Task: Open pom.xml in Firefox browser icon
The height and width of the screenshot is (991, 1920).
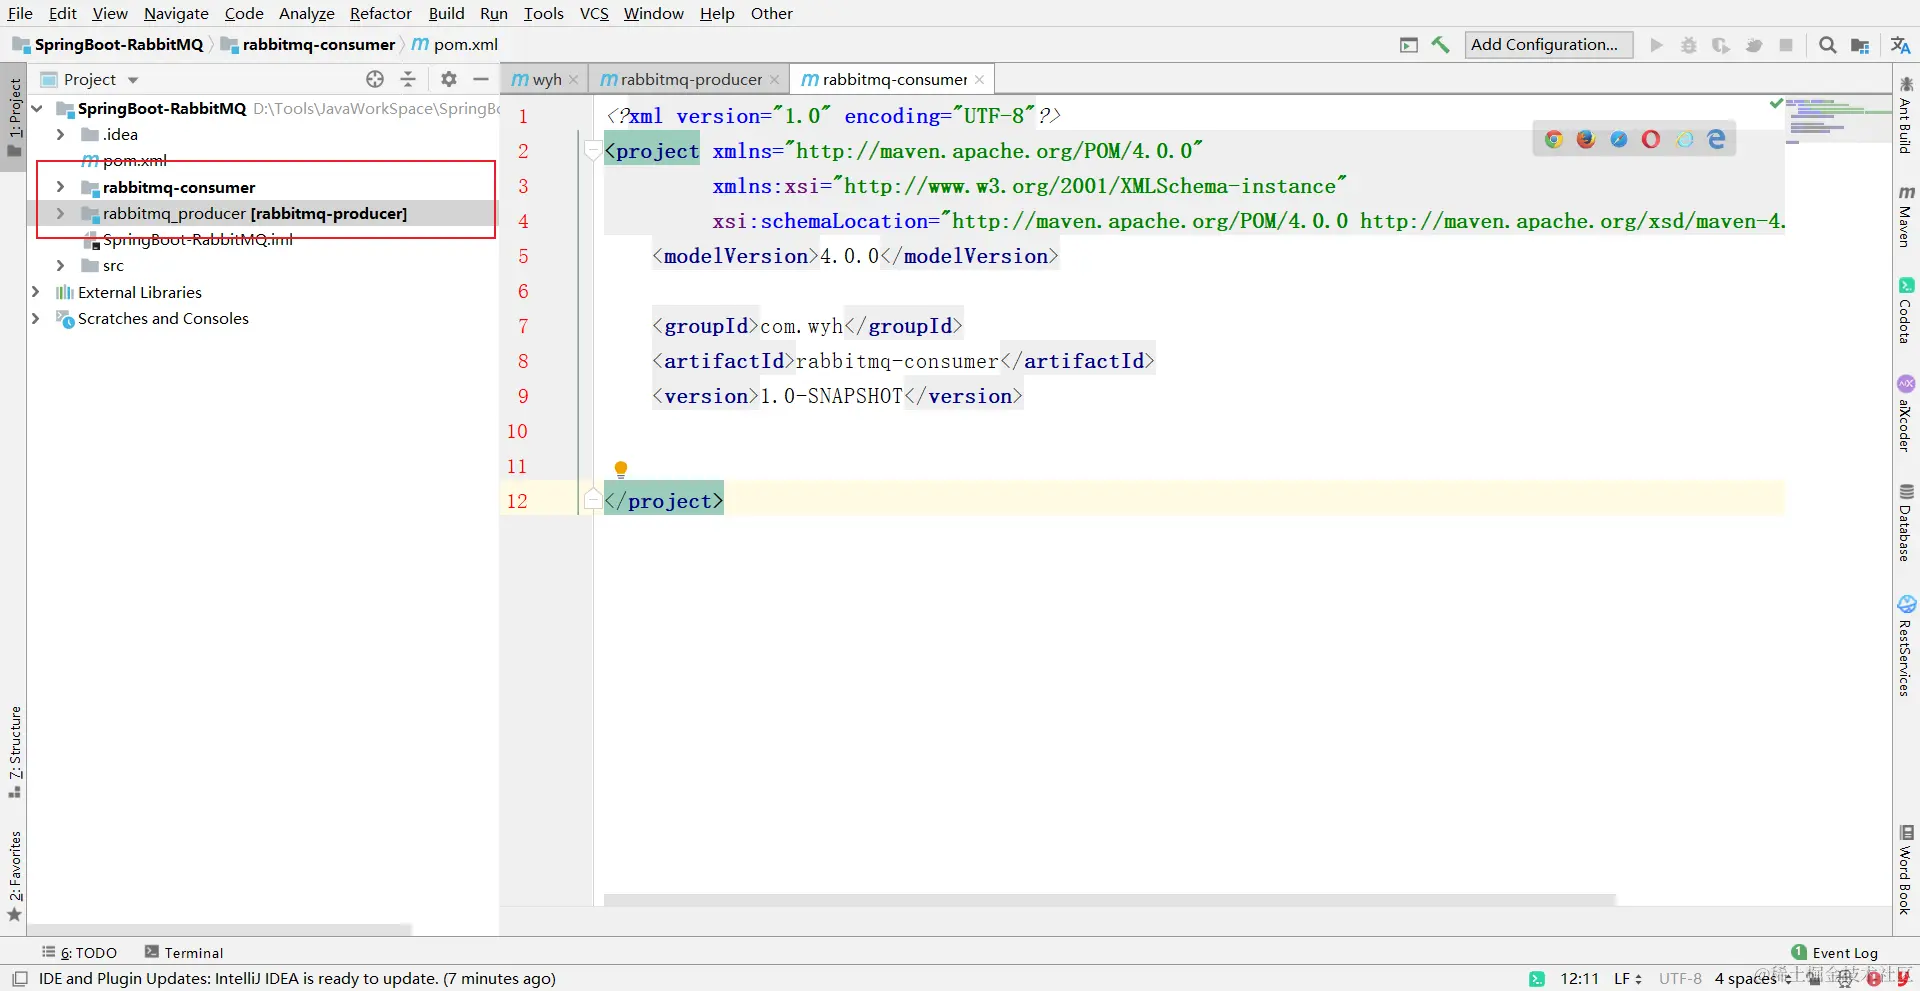Action: pyautogui.click(x=1586, y=139)
